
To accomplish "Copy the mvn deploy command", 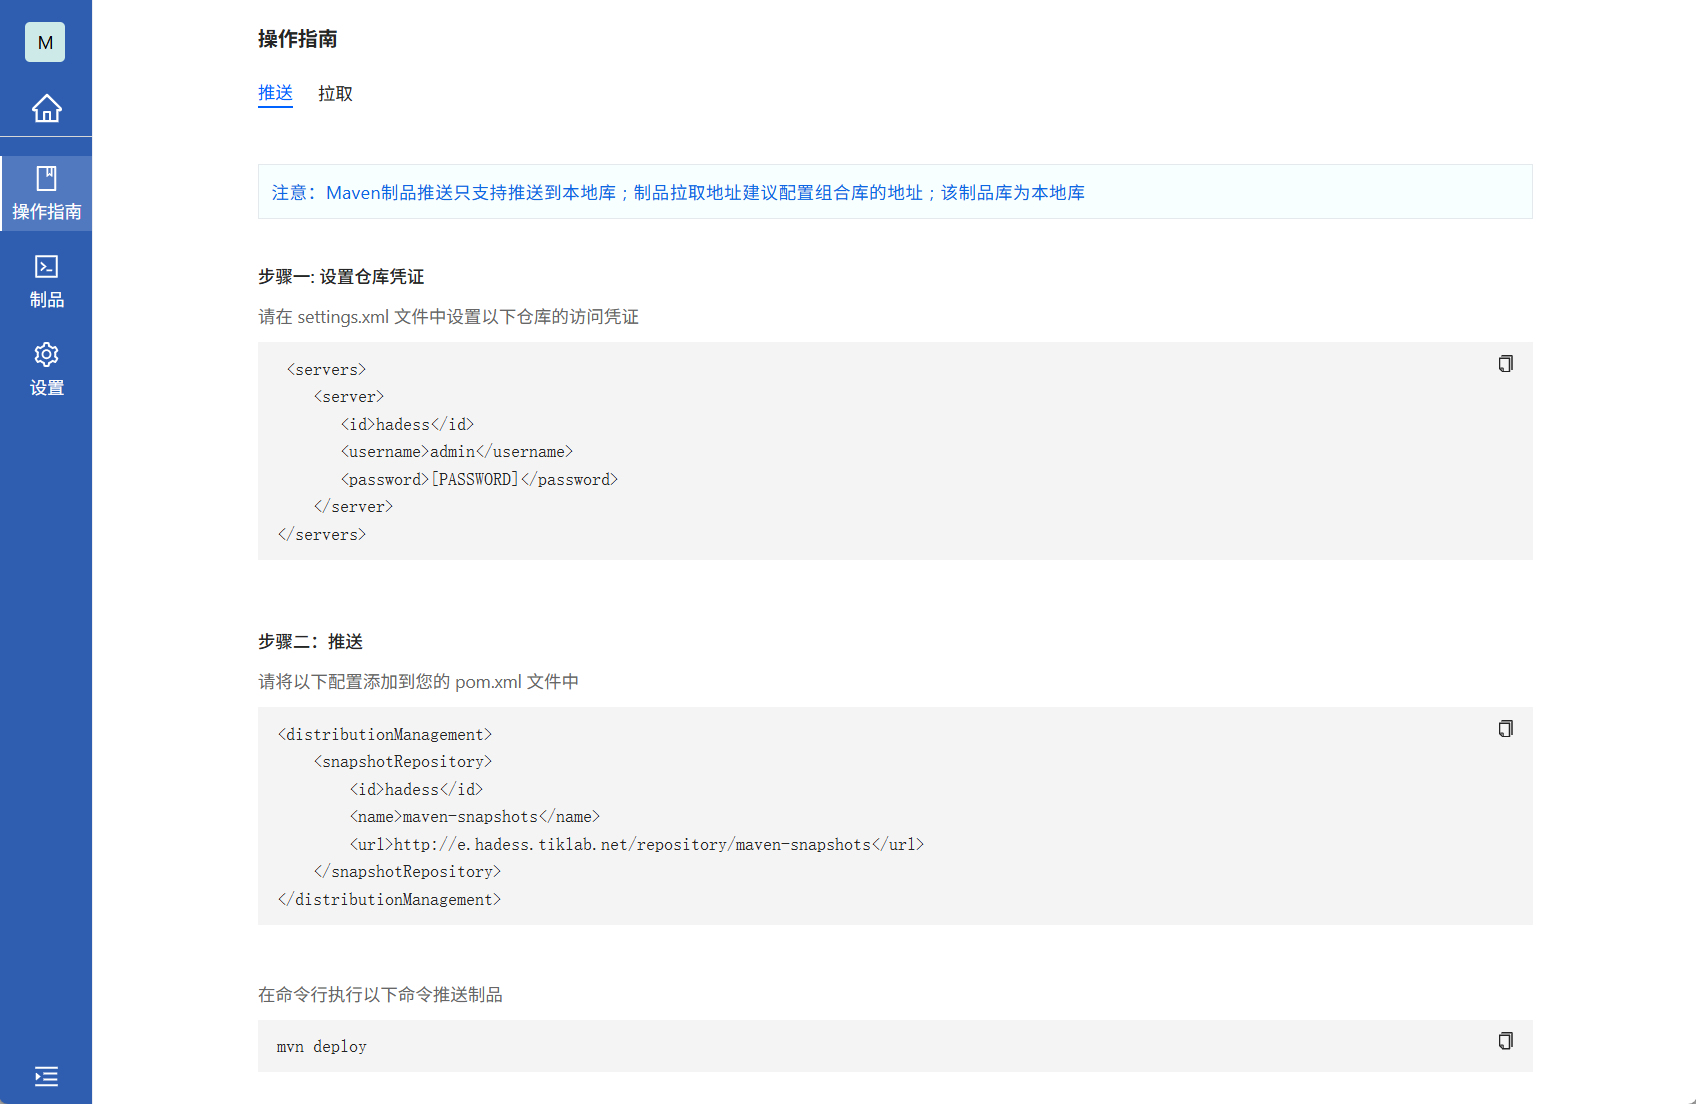I will coord(1505,1041).
